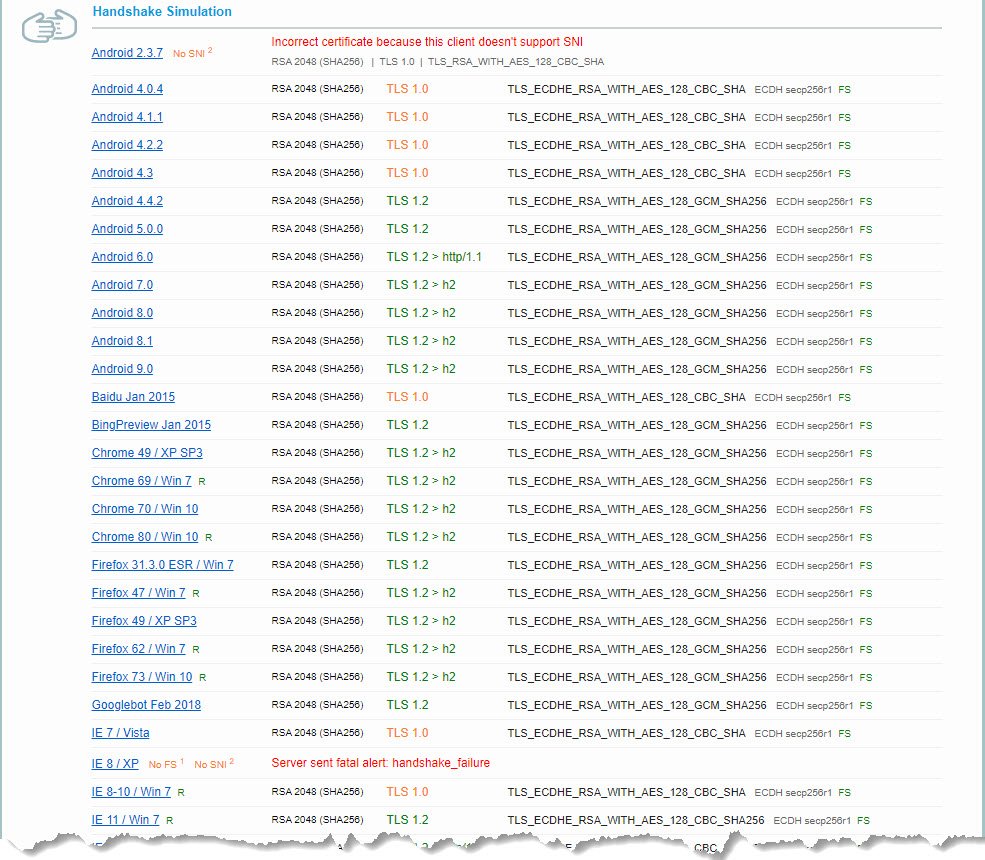
Task: Open the Baidu Jan 2015 link
Action: 133,396
